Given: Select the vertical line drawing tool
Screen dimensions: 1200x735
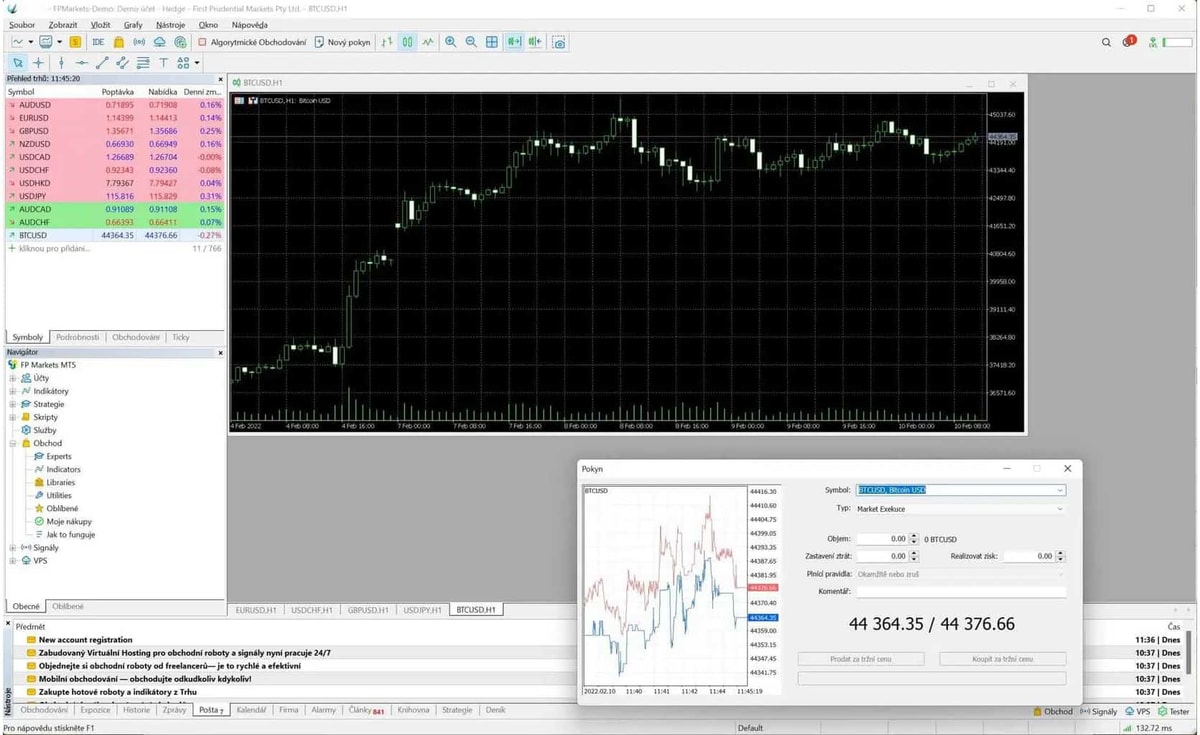Looking at the screenshot, I should (61, 62).
